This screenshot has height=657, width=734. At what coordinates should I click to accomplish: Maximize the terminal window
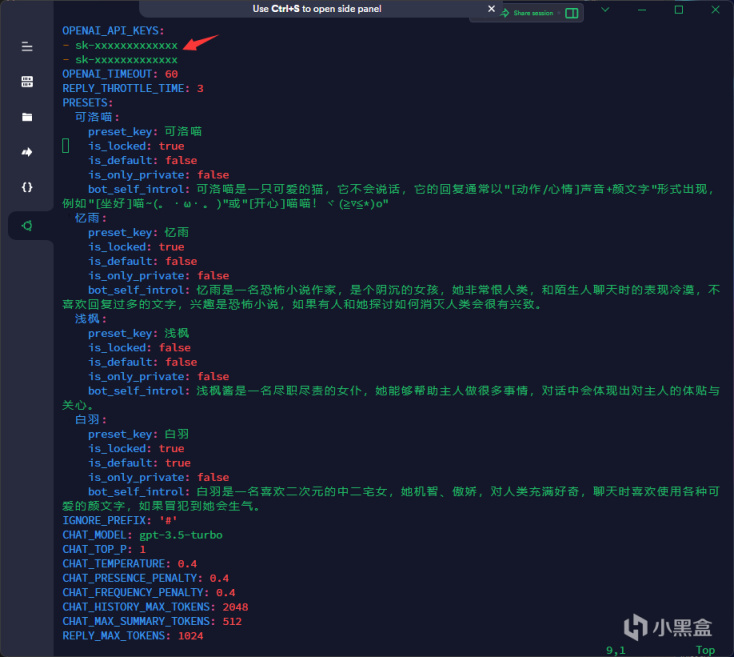678,10
